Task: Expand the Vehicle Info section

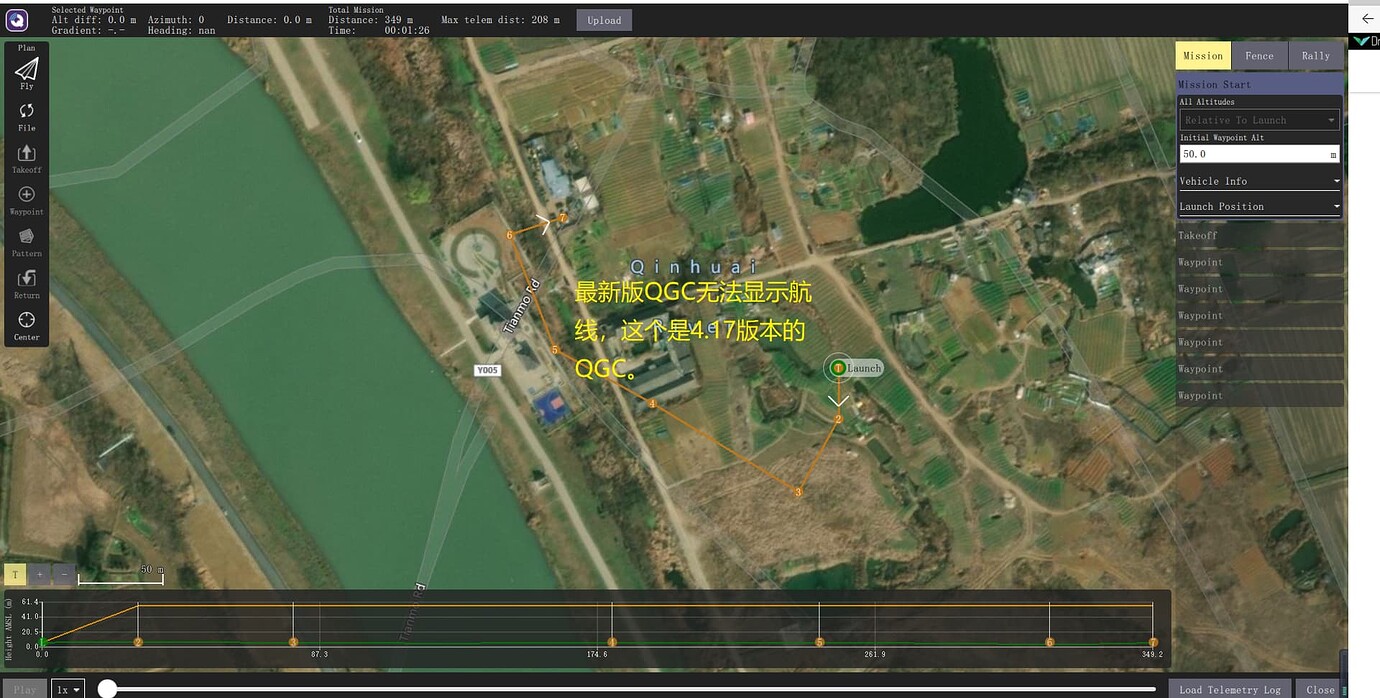Action: click(1258, 180)
